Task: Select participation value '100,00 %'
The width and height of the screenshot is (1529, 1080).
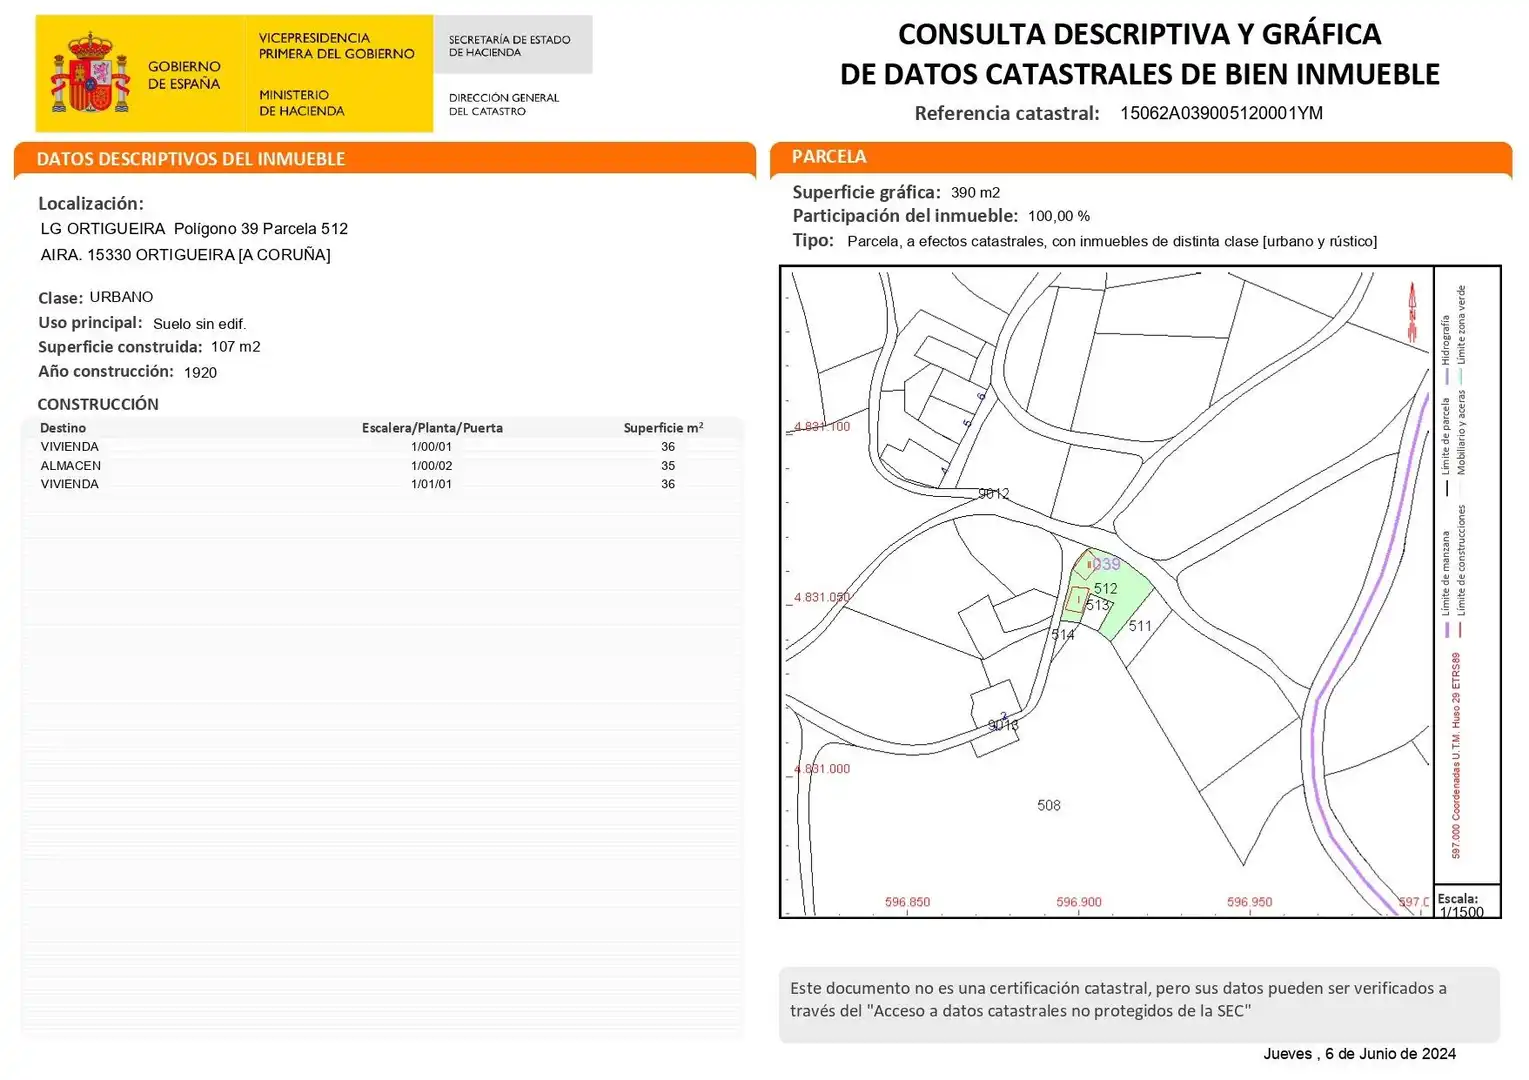Action: 1058,216
